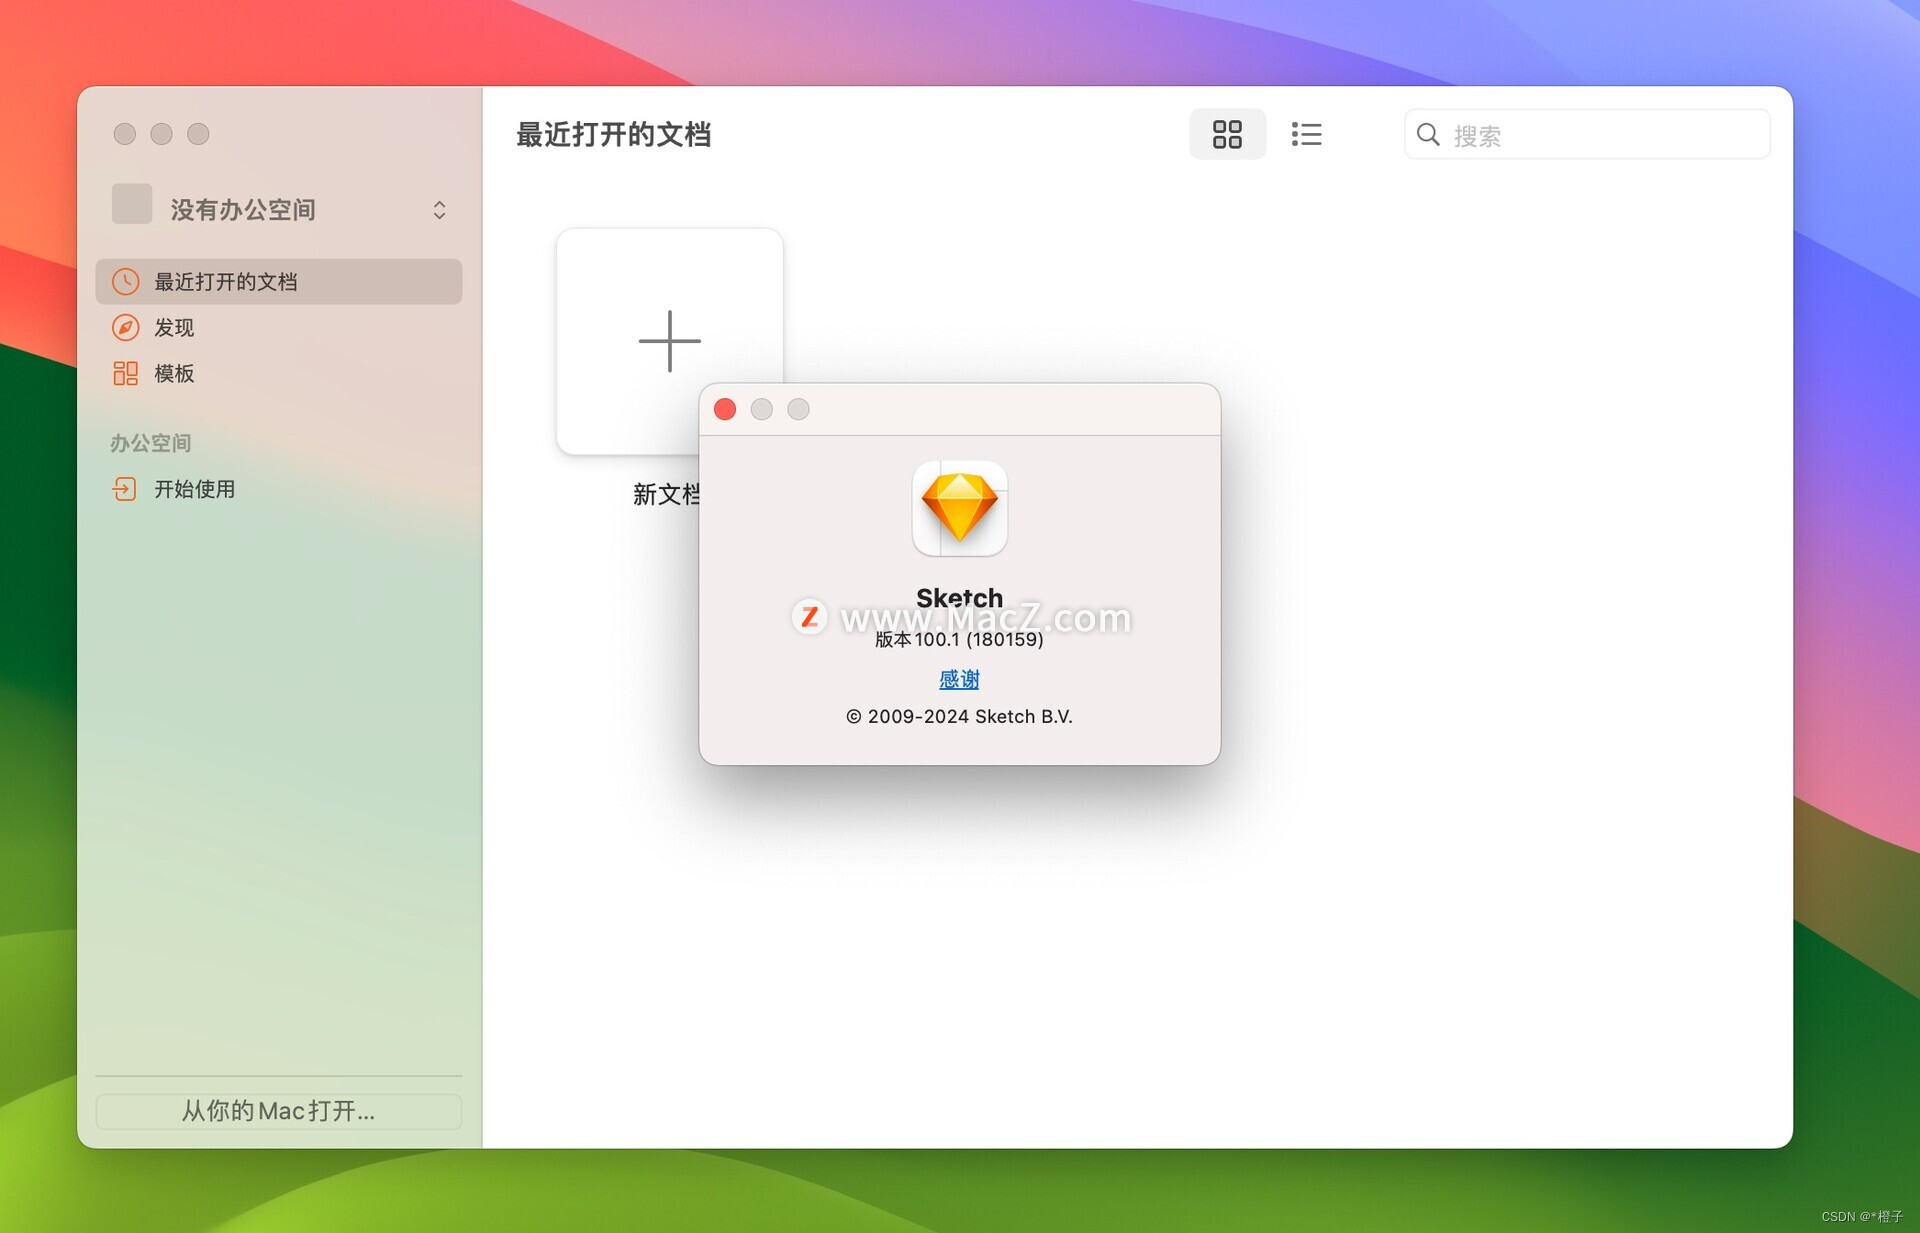Click macOS traffic light minimize button
Viewport: 1920px width, 1233px height.
[x=763, y=409]
